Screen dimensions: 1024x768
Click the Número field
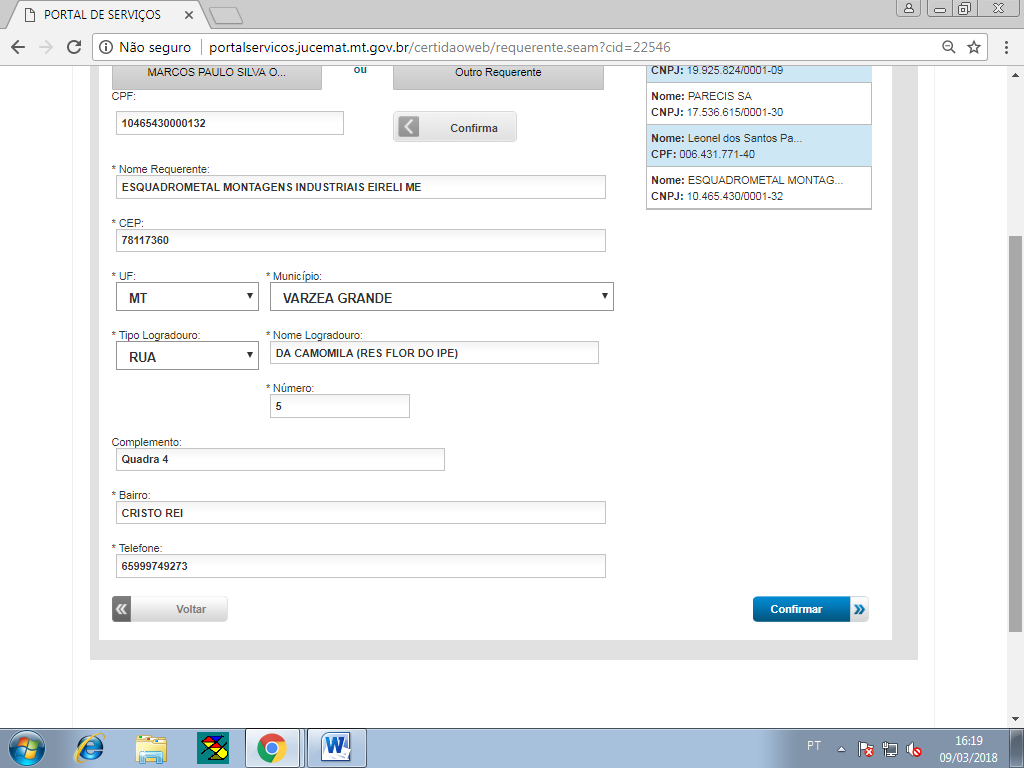(x=340, y=406)
